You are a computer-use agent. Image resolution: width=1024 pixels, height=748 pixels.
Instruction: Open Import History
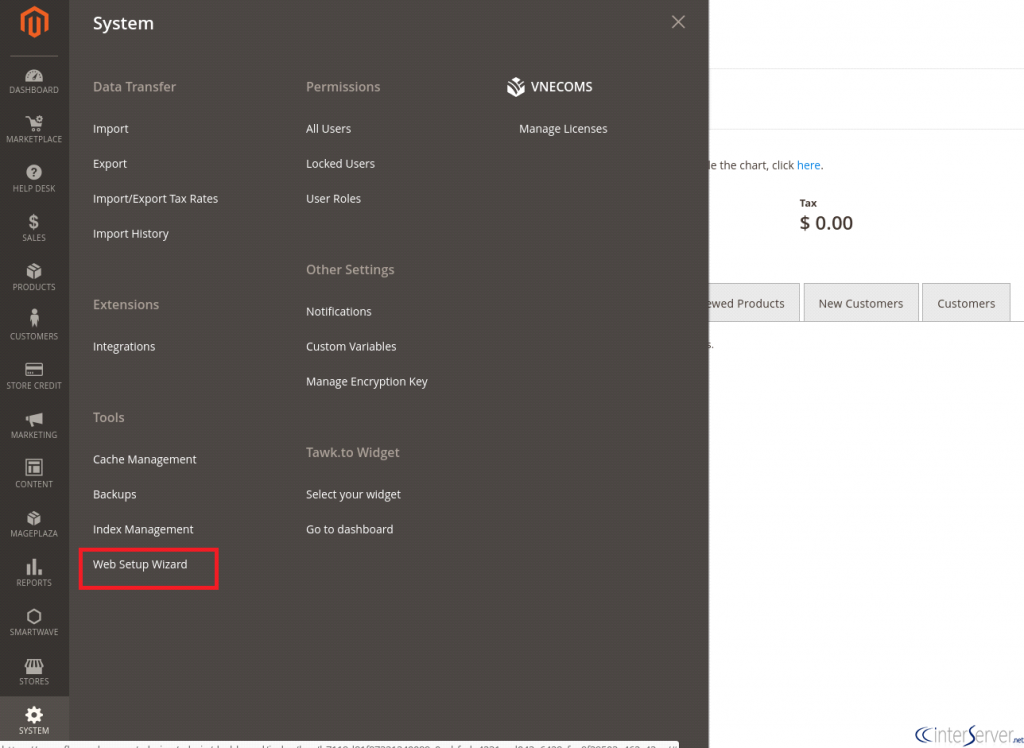pyautogui.click(x=131, y=234)
